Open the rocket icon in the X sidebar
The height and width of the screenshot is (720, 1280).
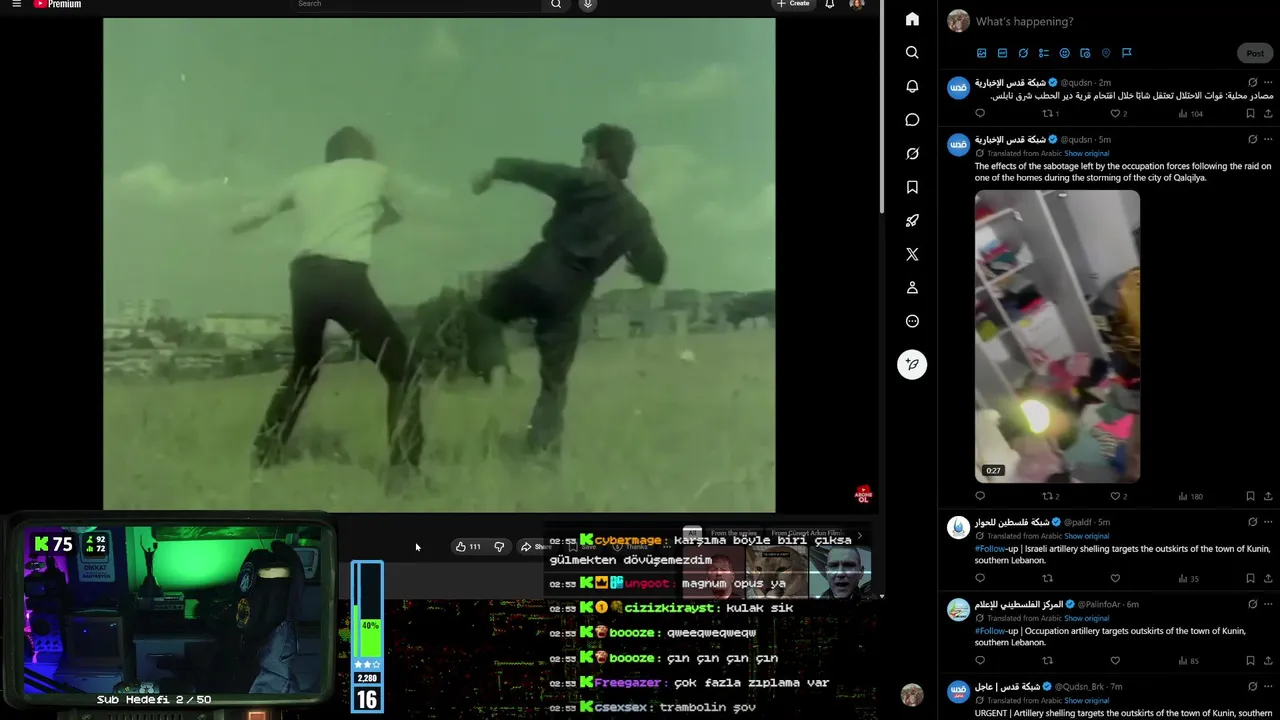pos(912,221)
